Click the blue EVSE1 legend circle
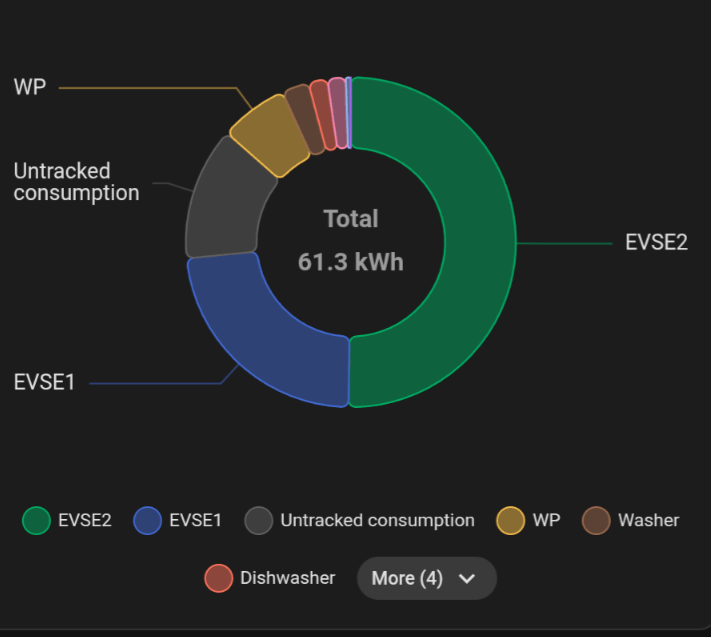 coord(147,521)
